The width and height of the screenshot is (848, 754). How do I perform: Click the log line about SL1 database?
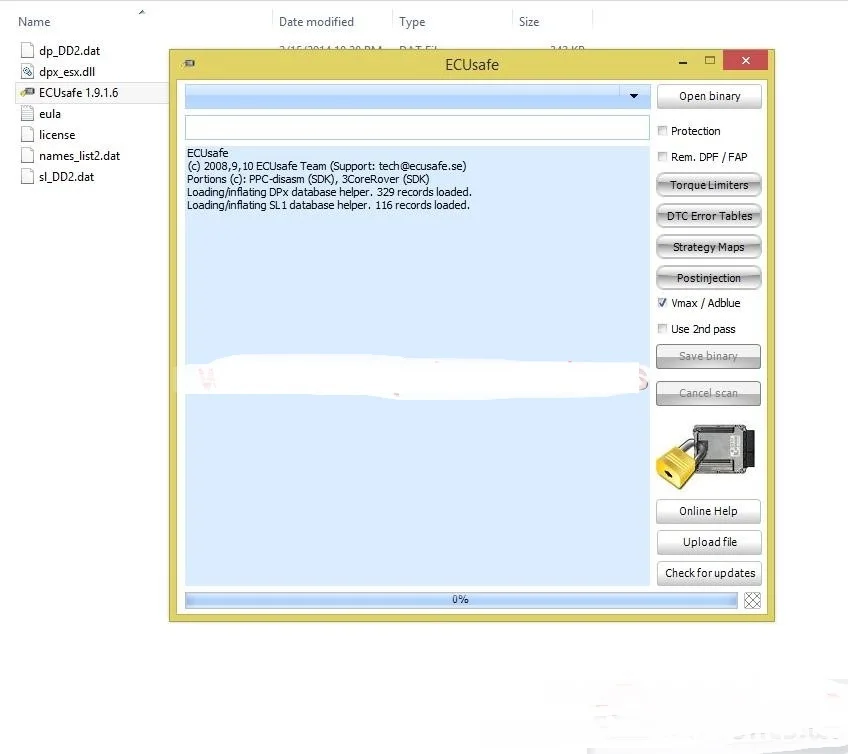[328, 205]
